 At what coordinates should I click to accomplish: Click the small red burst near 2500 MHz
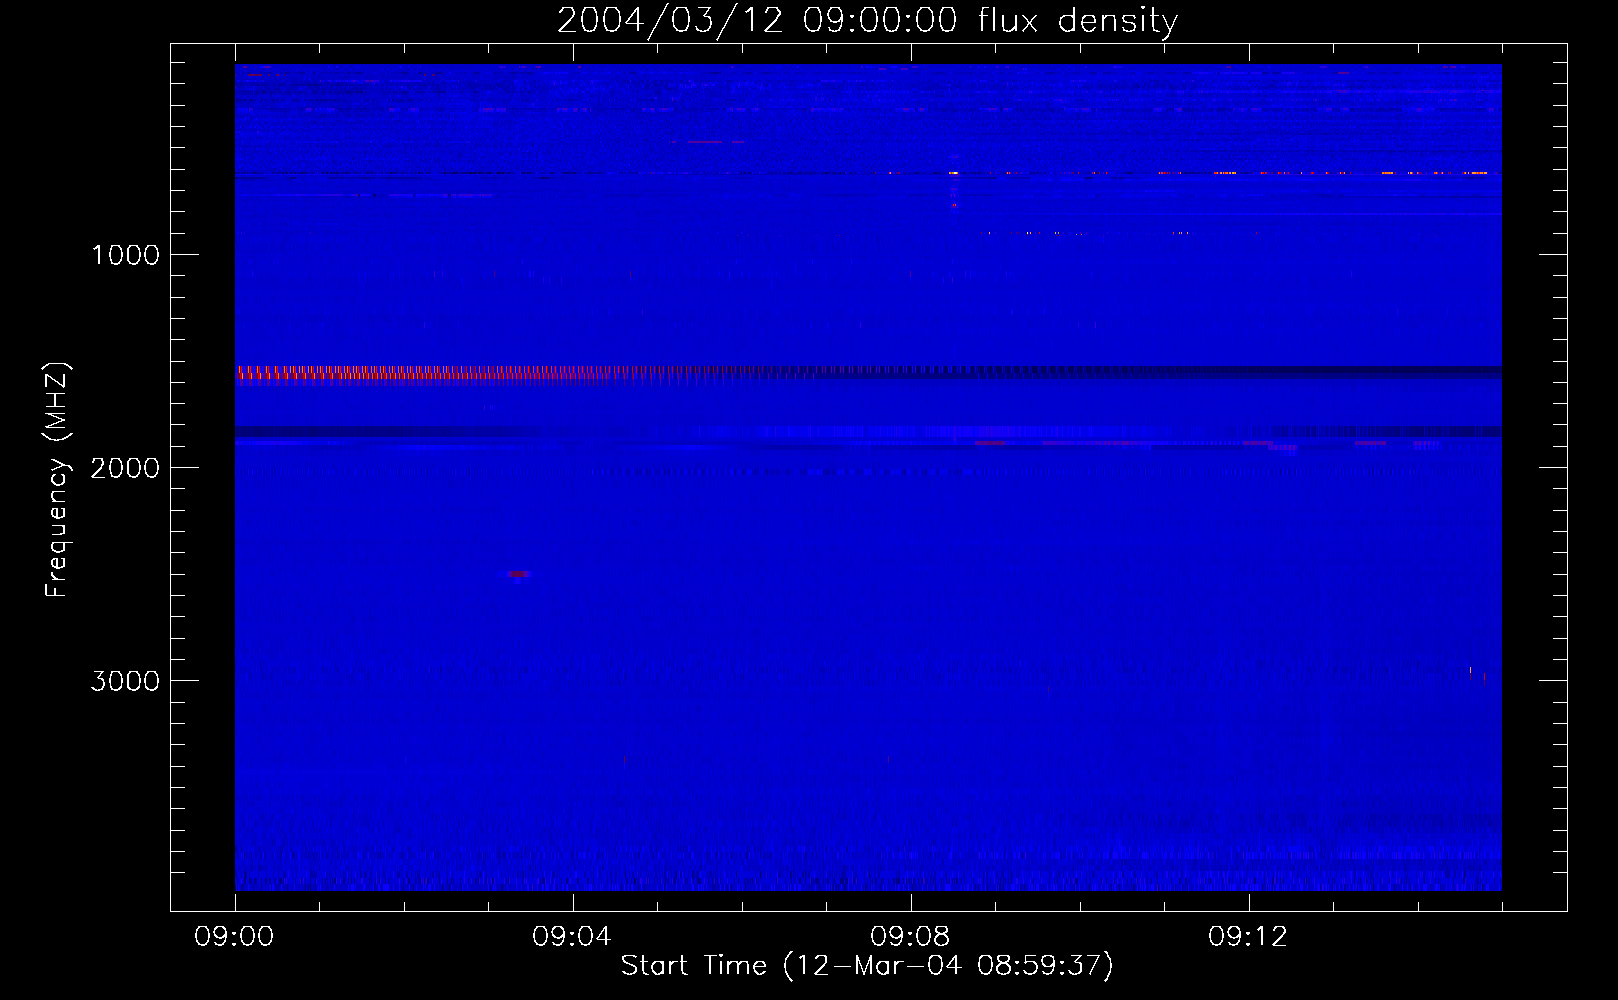(518, 574)
